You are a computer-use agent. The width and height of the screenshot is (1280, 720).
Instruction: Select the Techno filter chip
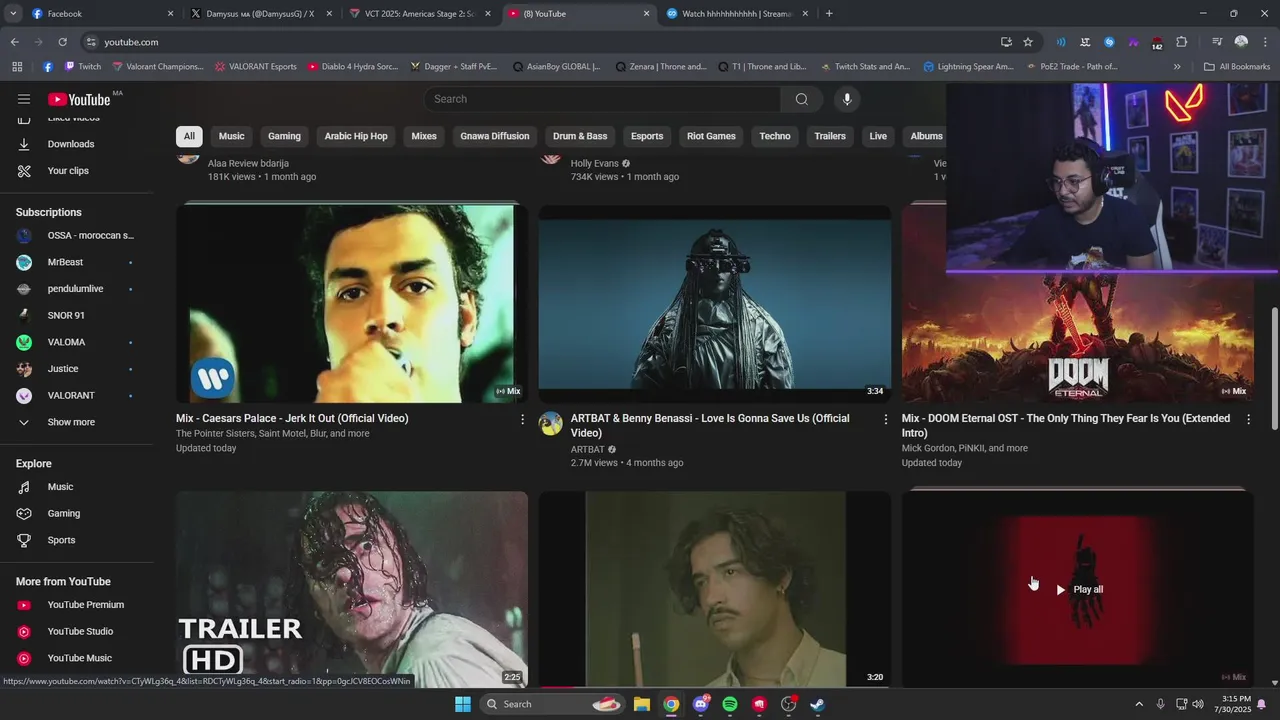click(x=775, y=136)
